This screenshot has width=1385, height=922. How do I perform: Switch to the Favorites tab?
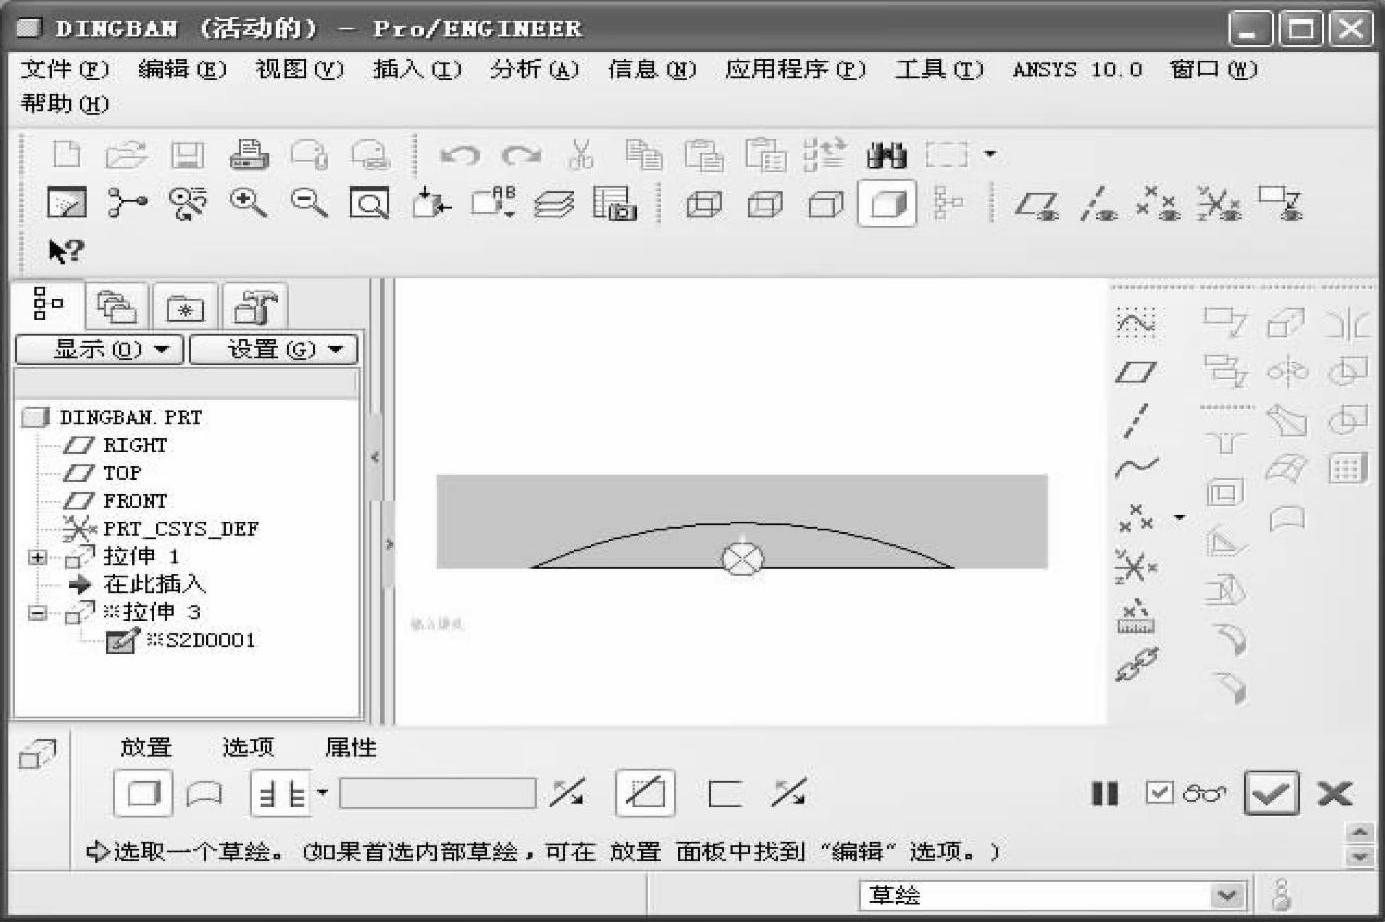point(185,307)
